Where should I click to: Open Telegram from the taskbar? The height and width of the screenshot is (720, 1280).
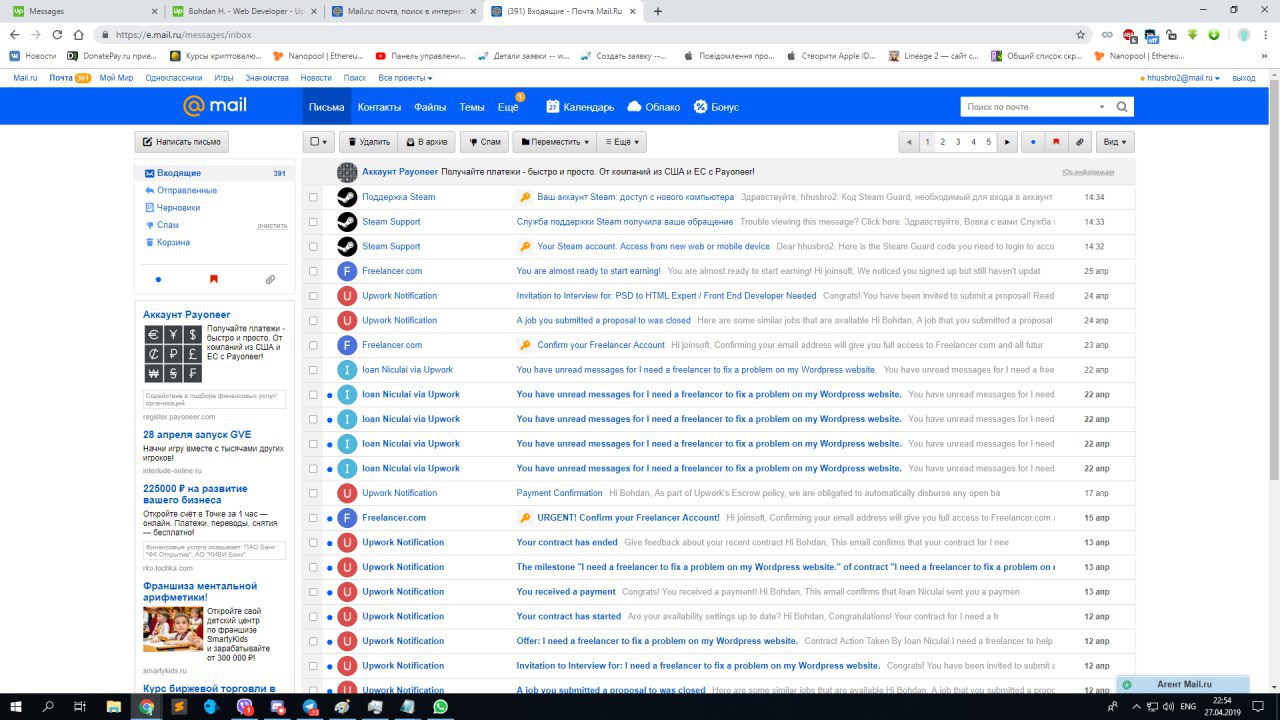[310, 706]
